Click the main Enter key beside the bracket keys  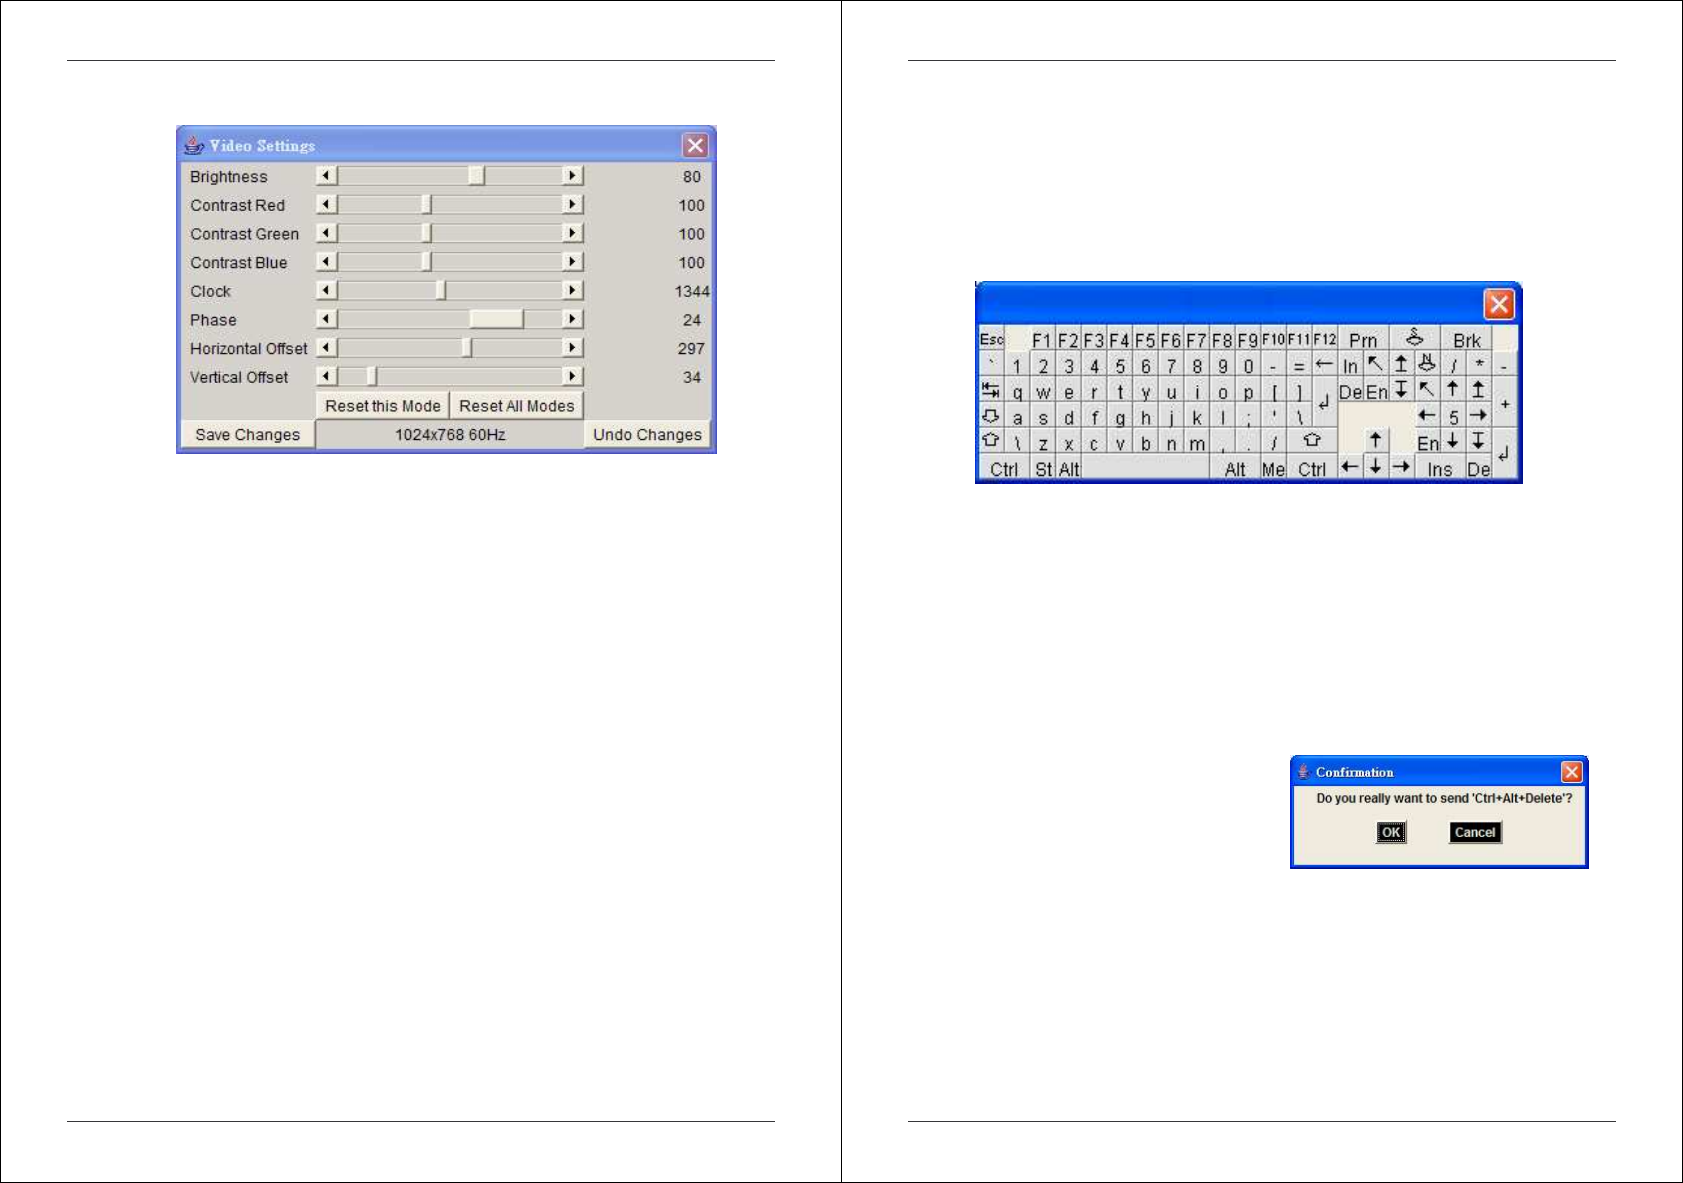coord(1324,403)
